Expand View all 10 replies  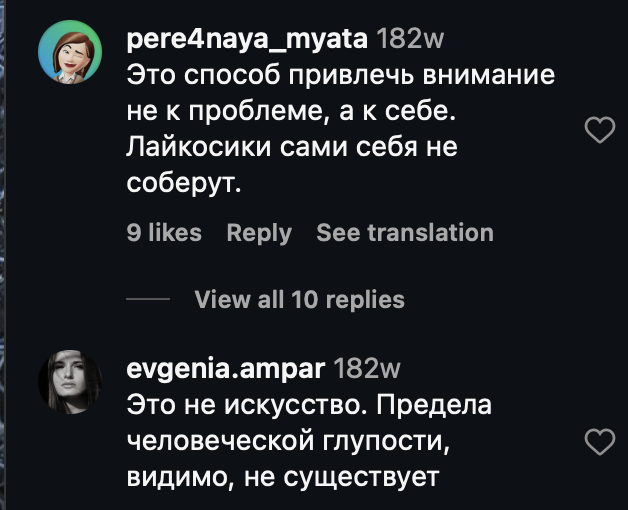(x=299, y=299)
